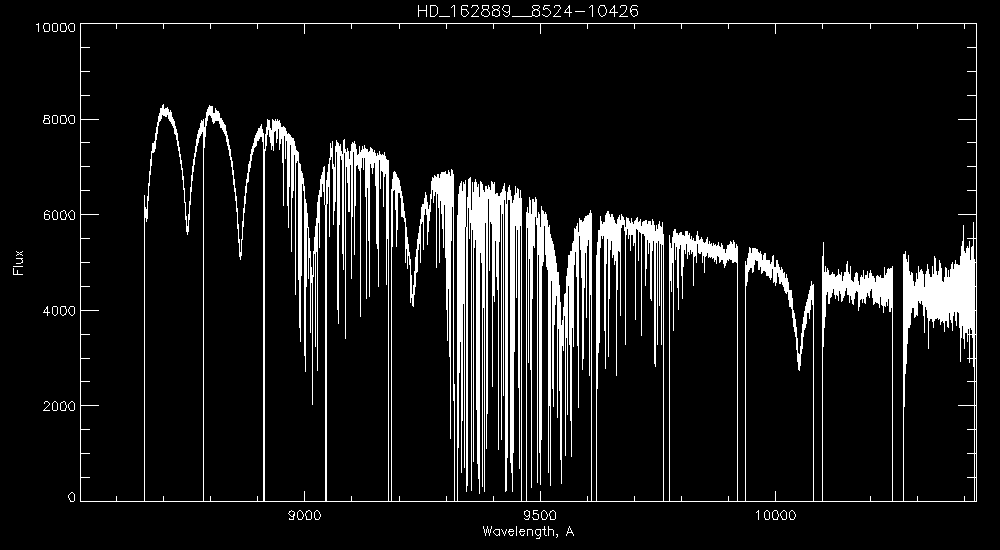Click the 9000 wavelength tick label
The image size is (1000, 550).
(x=304, y=516)
